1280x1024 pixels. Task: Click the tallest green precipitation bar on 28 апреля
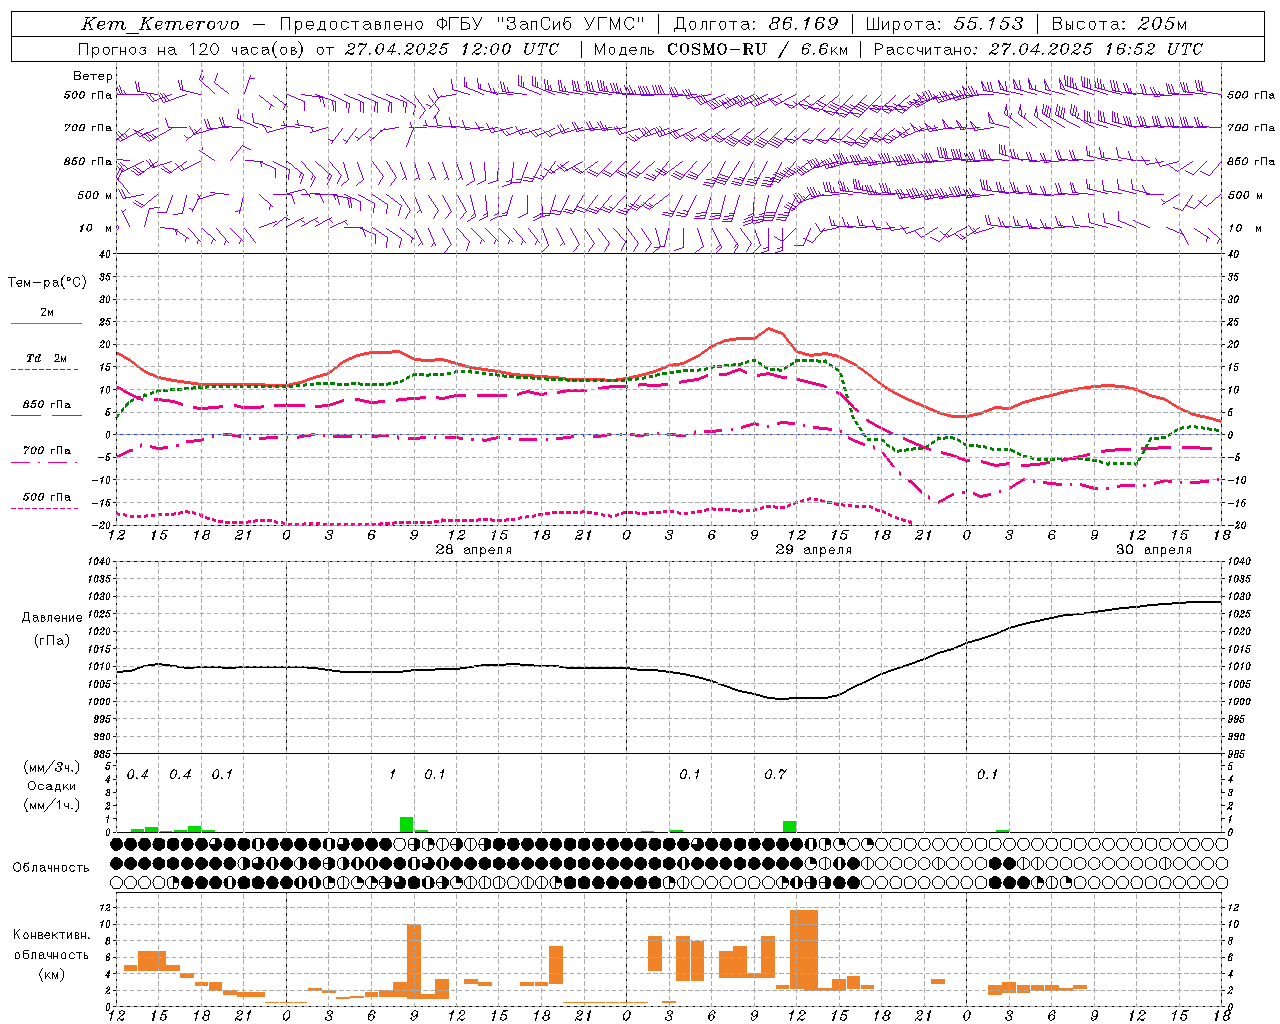[x=406, y=824]
